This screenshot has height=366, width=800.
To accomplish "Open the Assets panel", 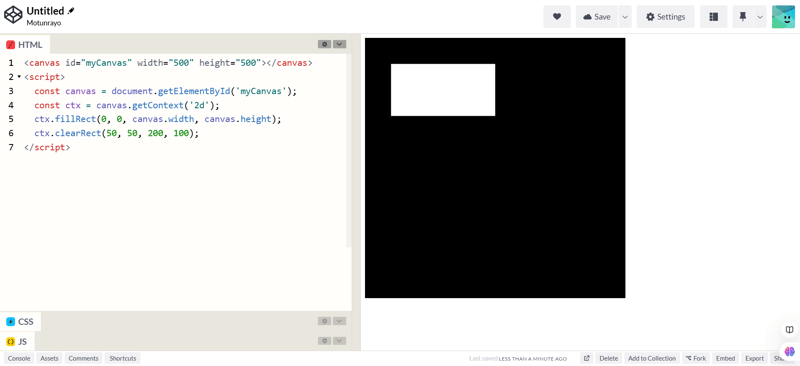I will [49, 358].
